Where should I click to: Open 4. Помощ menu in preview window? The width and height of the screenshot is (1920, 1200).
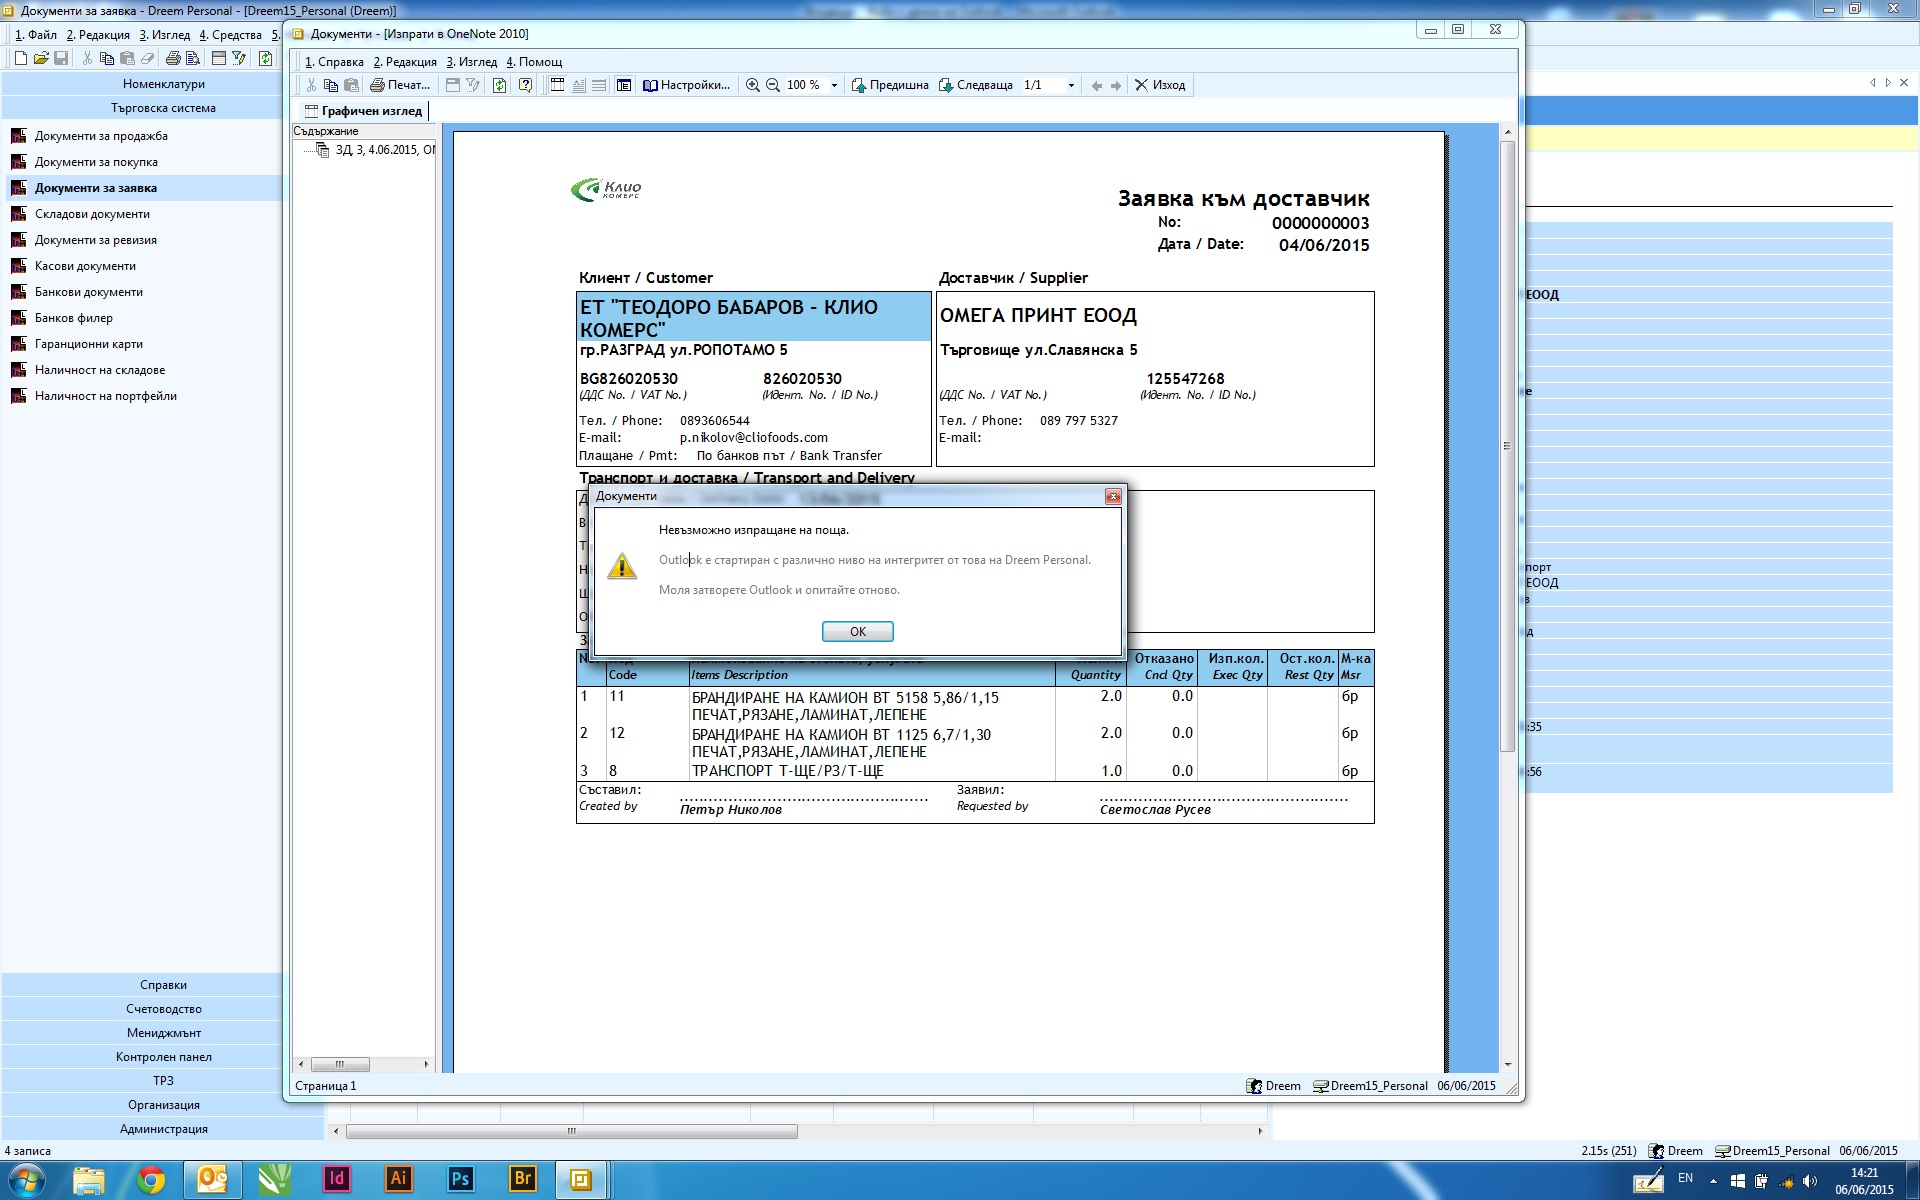(x=534, y=62)
